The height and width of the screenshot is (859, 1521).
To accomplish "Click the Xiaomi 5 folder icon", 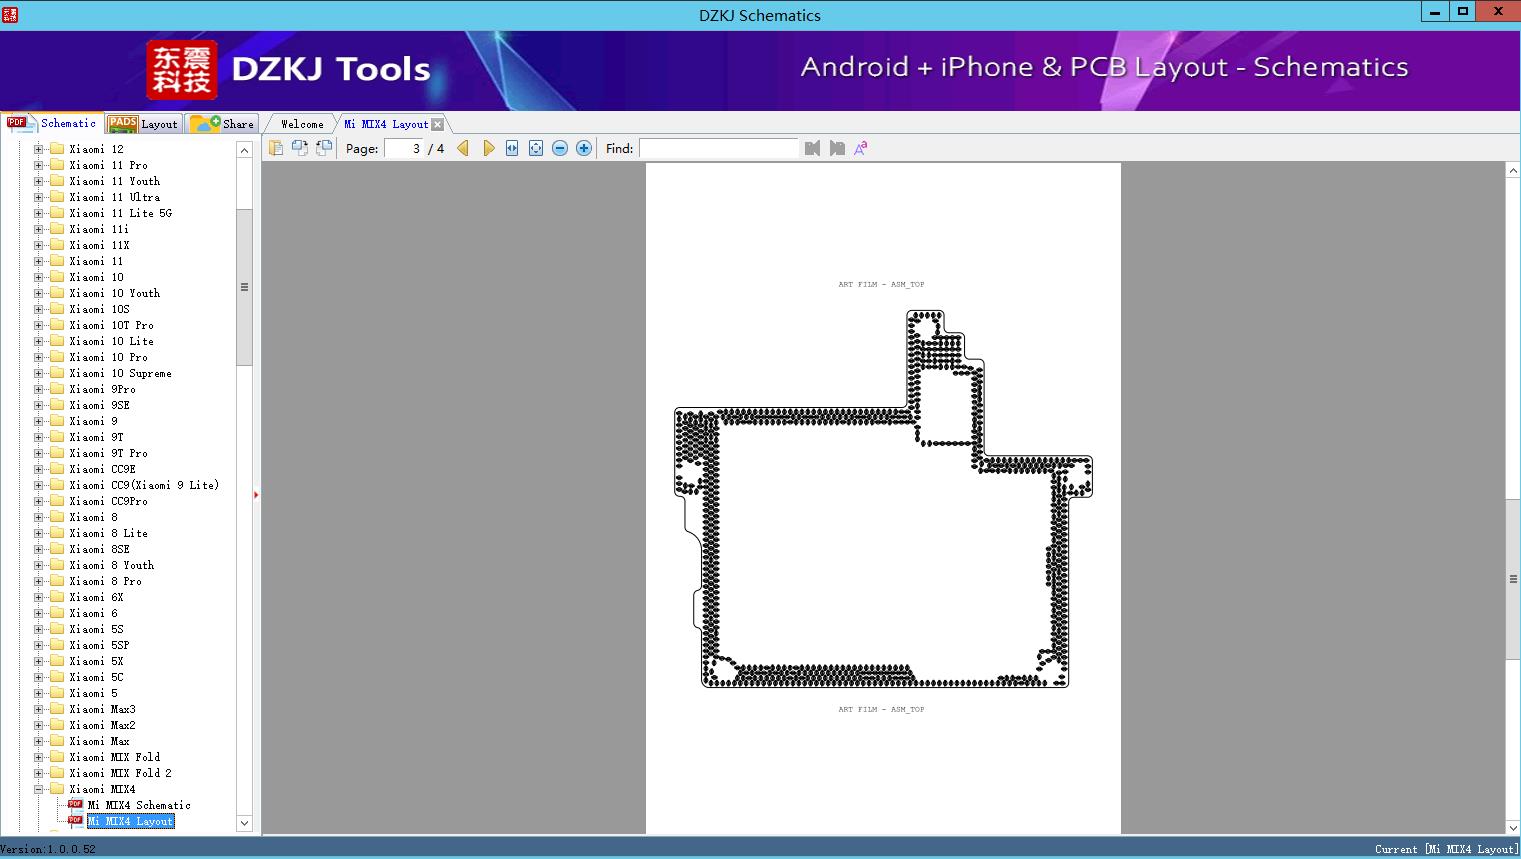I will 57,693.
